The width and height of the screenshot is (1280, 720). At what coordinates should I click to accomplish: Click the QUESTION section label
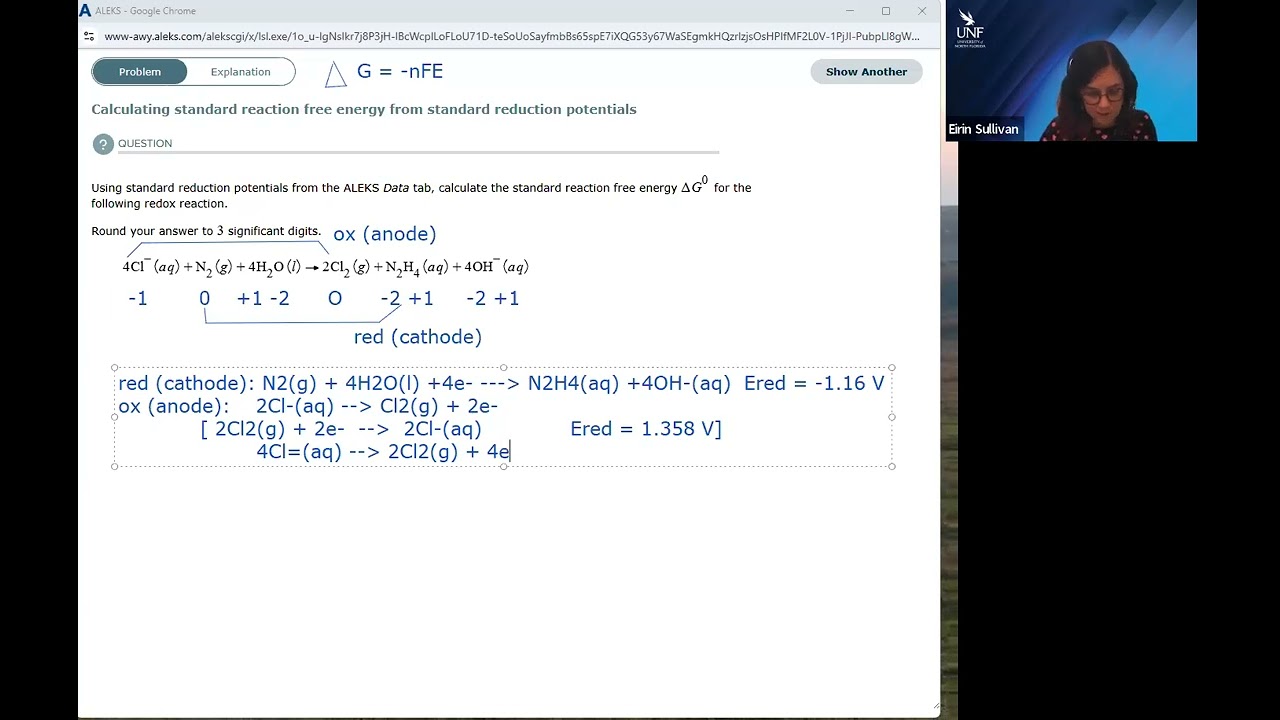point(145,144)
